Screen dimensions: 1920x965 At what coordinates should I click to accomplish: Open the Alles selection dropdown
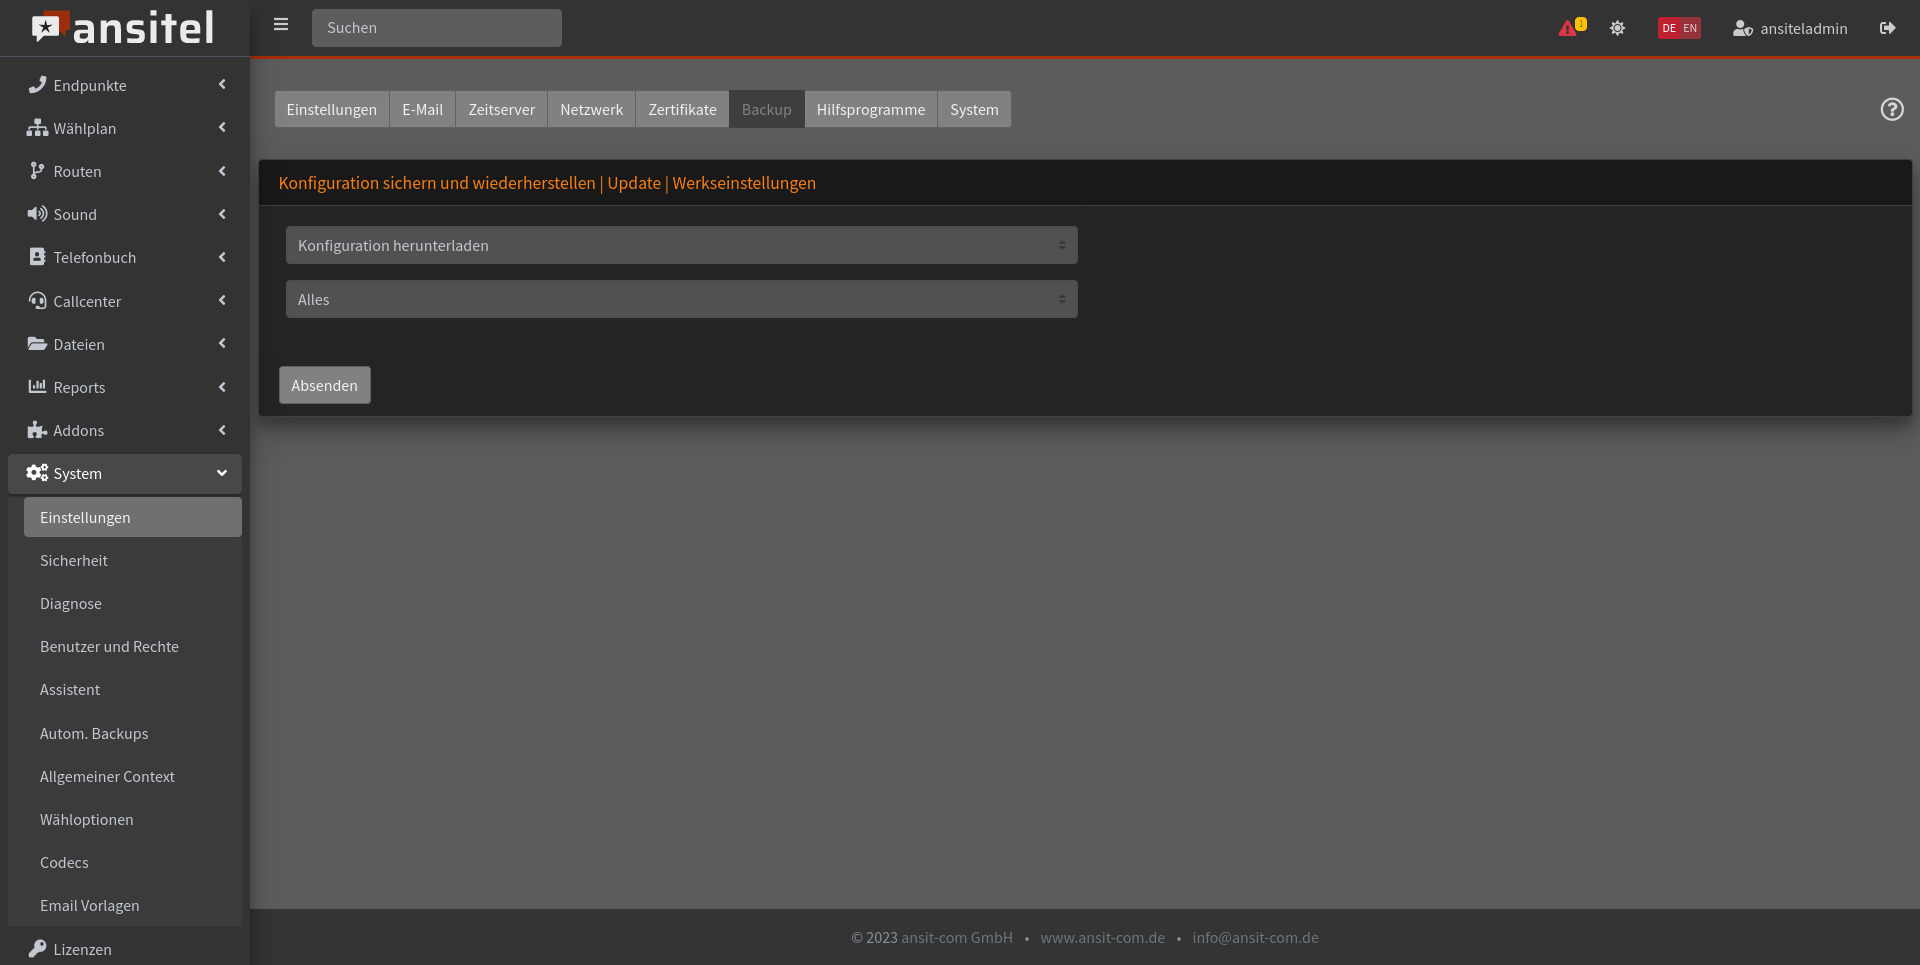(x=681, y=299)
